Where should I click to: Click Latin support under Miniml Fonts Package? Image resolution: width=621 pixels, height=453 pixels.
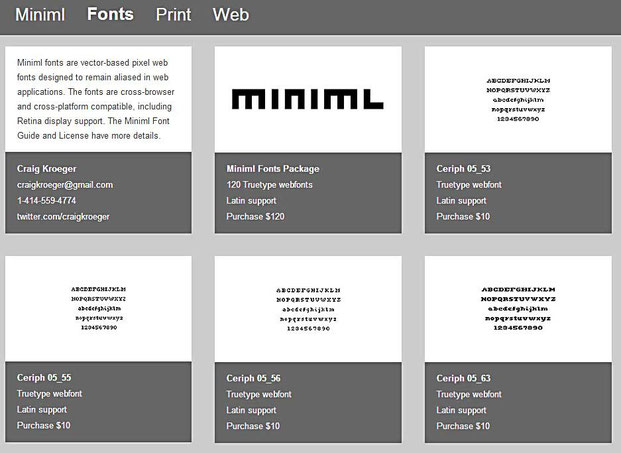tap(251, 201)
